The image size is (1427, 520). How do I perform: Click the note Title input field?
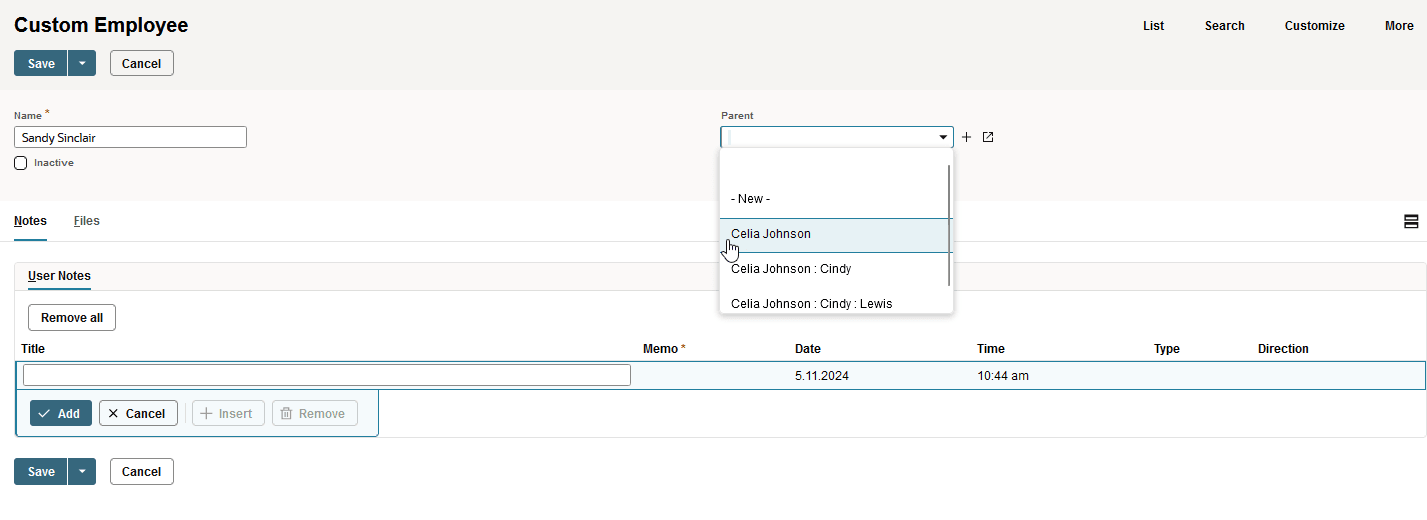327,375
